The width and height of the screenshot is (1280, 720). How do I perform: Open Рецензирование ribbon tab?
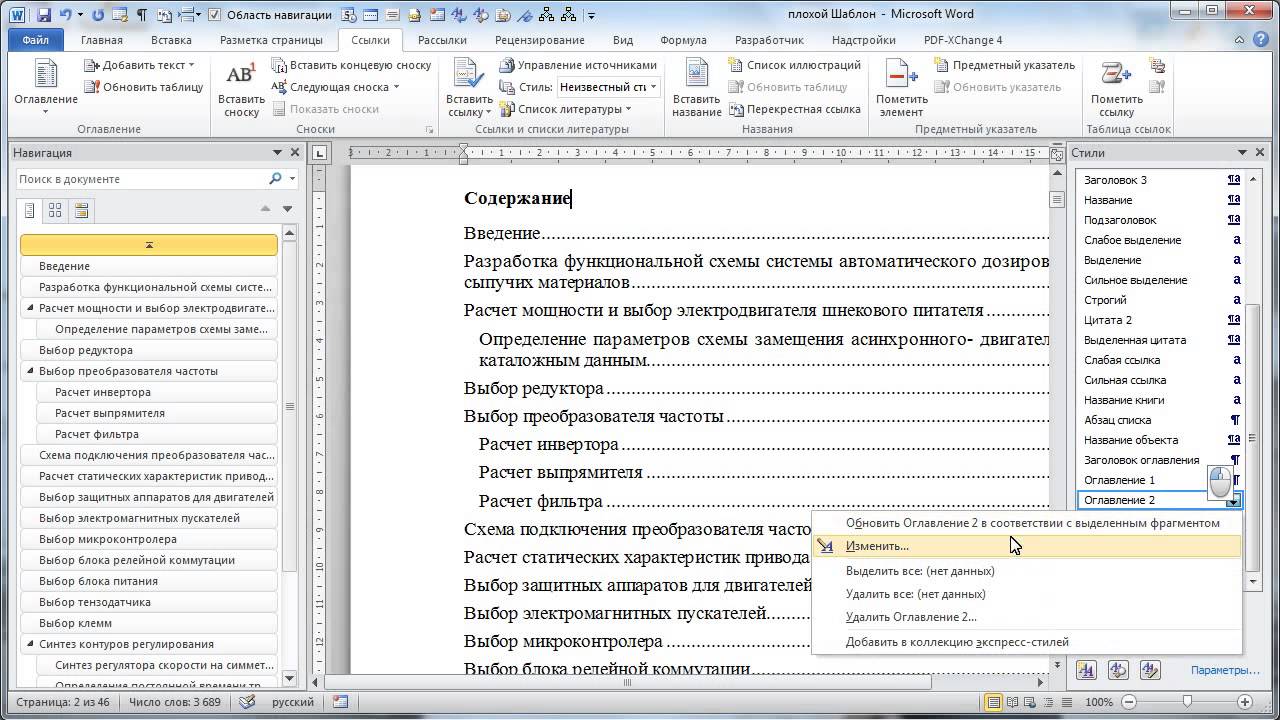pos(540,40)
